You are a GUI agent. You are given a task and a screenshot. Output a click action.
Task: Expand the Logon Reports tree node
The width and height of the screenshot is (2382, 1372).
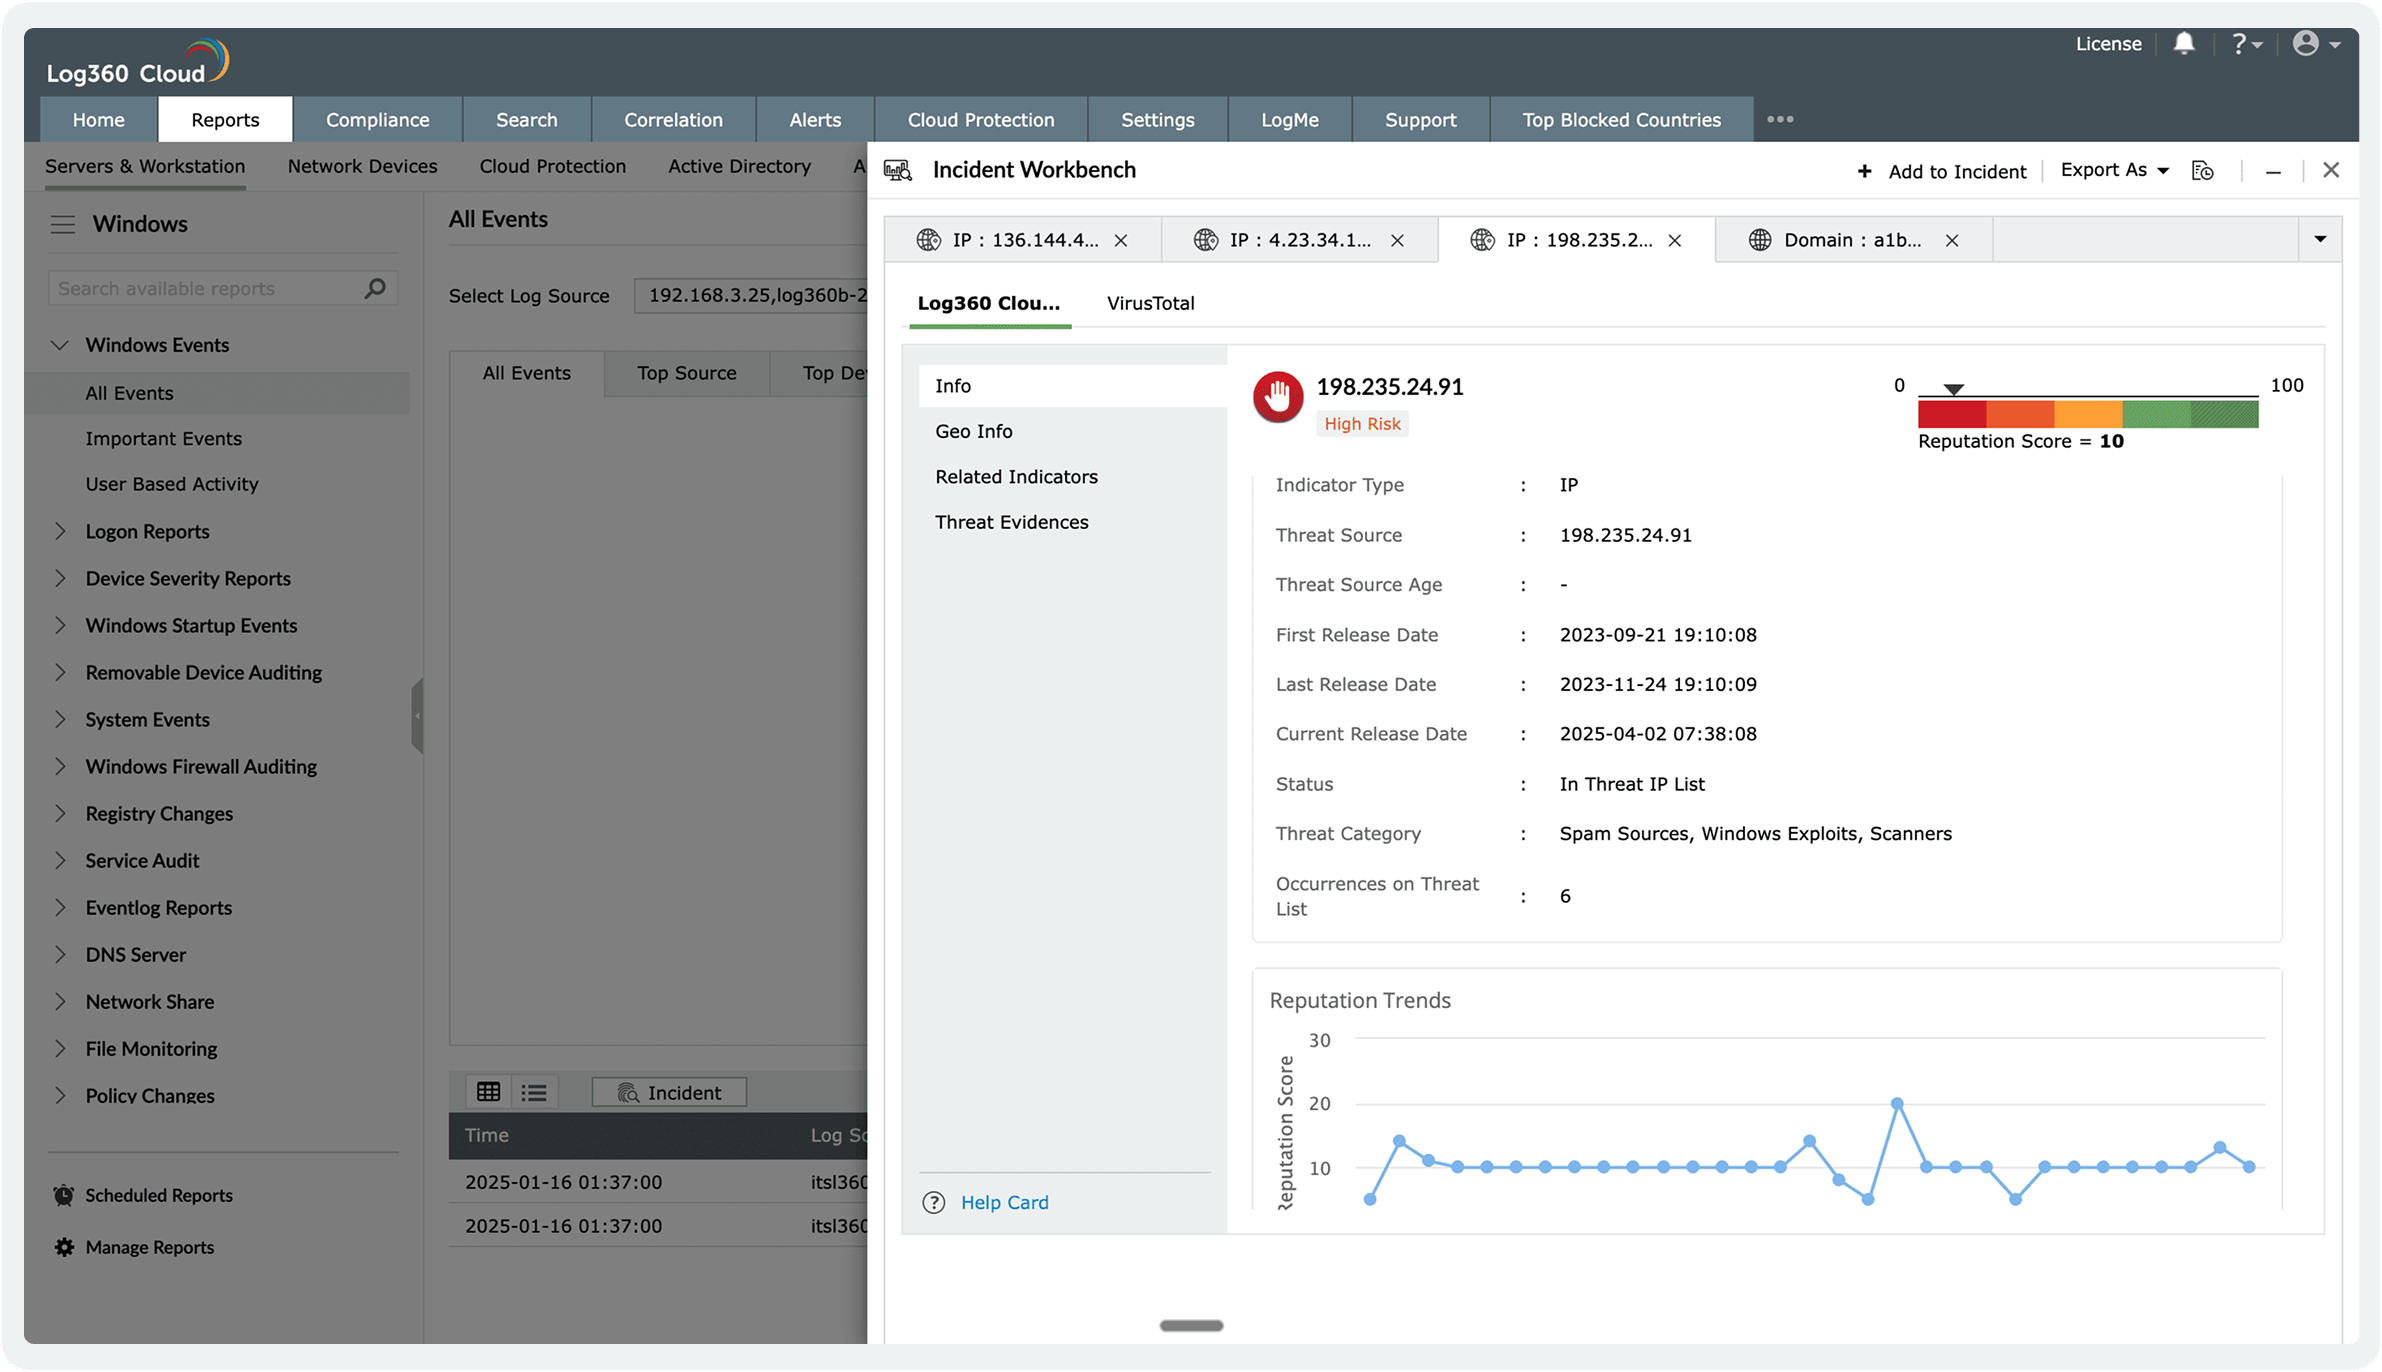tap(60, 531)
